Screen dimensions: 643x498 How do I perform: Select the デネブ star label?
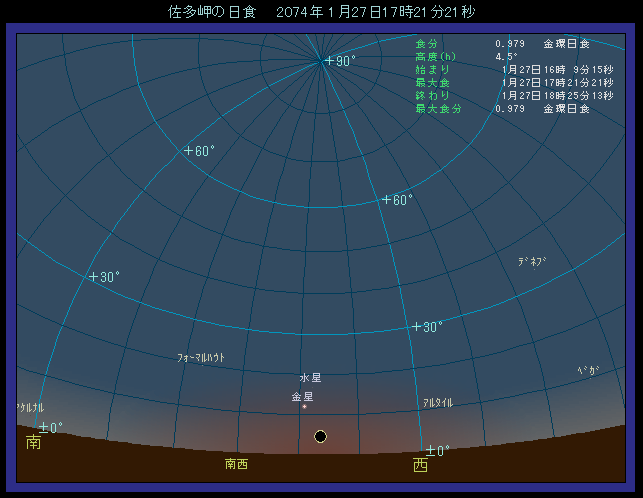coord(532,261)
